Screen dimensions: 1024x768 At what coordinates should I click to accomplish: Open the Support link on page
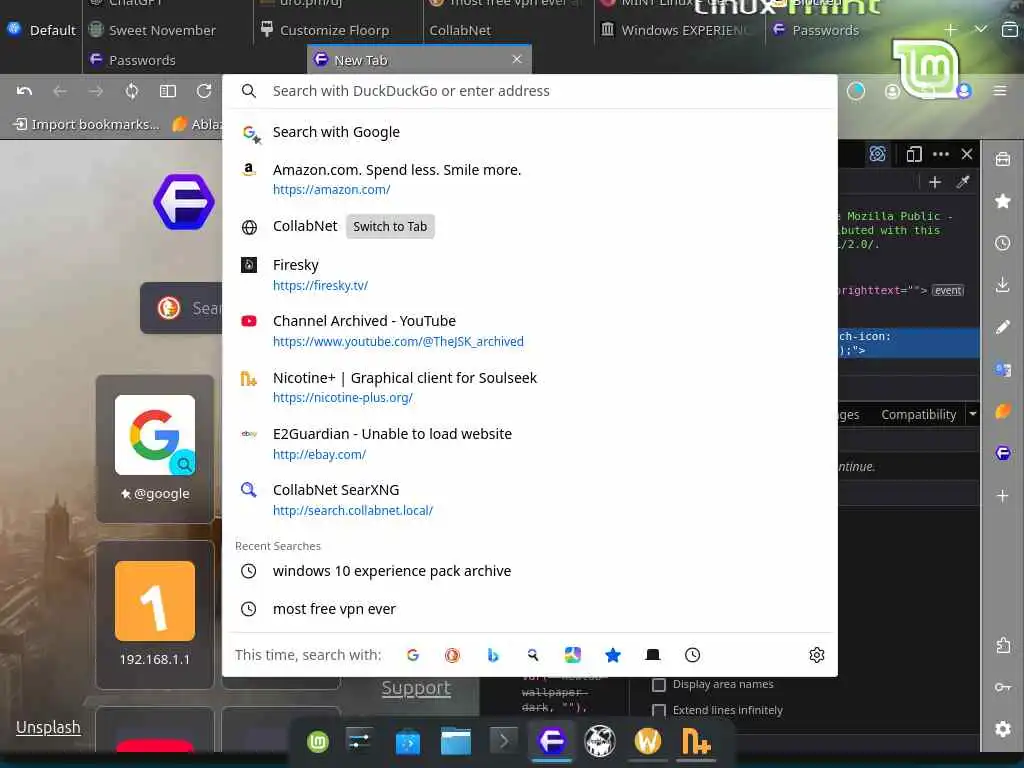pyautogui.click(x=416, y=688)
